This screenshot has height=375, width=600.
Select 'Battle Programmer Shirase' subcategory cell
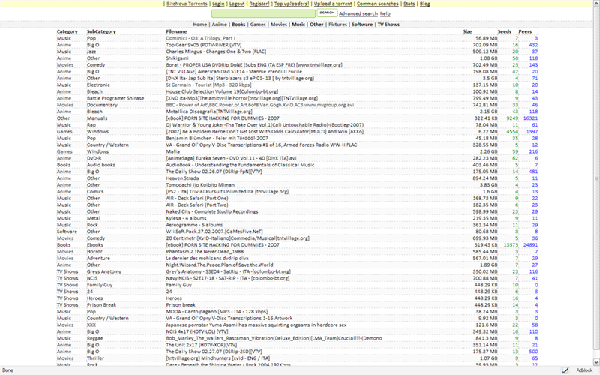pyautogui.click(x=116, y=98)
